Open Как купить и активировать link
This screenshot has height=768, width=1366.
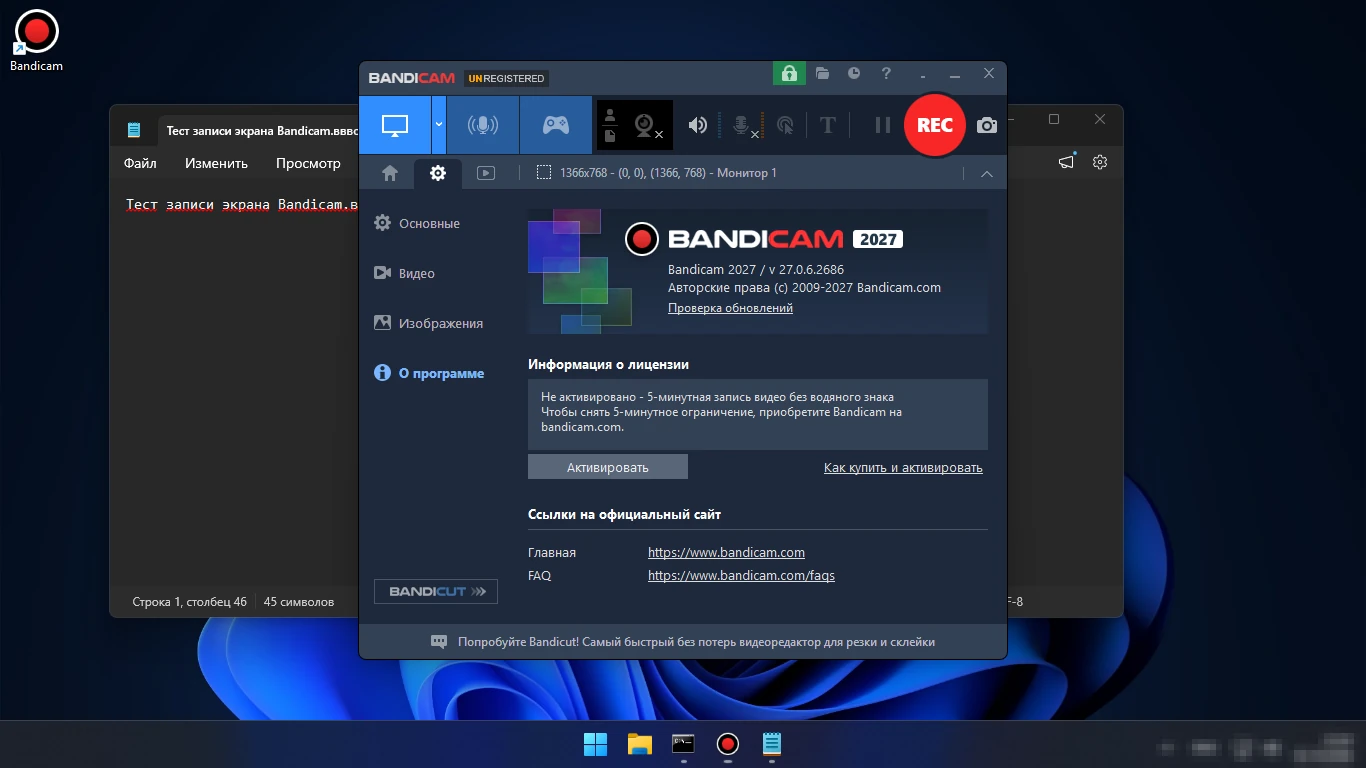pos(903,467)
